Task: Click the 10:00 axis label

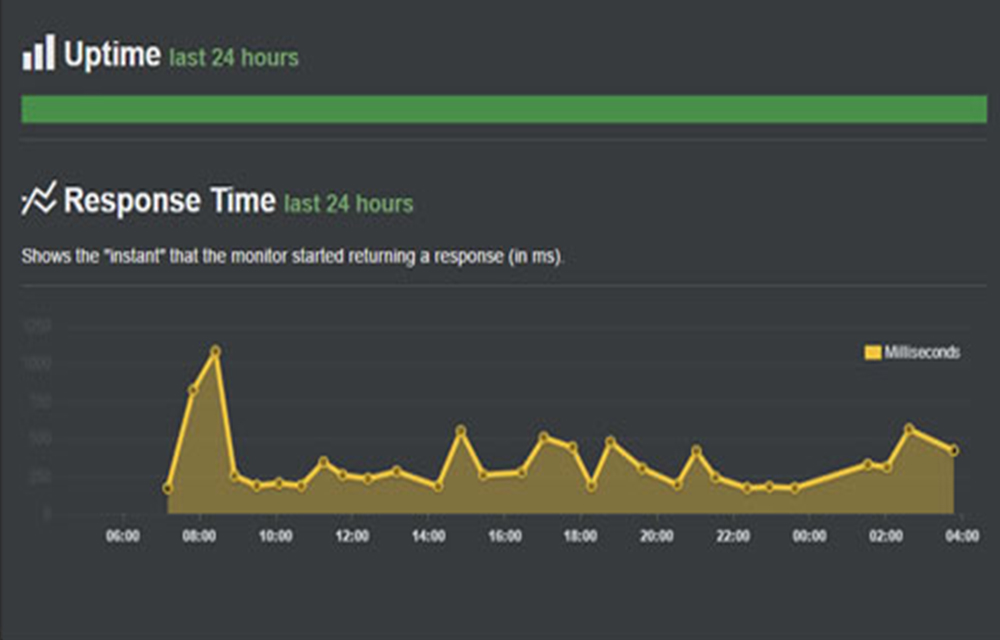Action: [x=276, y=536]
